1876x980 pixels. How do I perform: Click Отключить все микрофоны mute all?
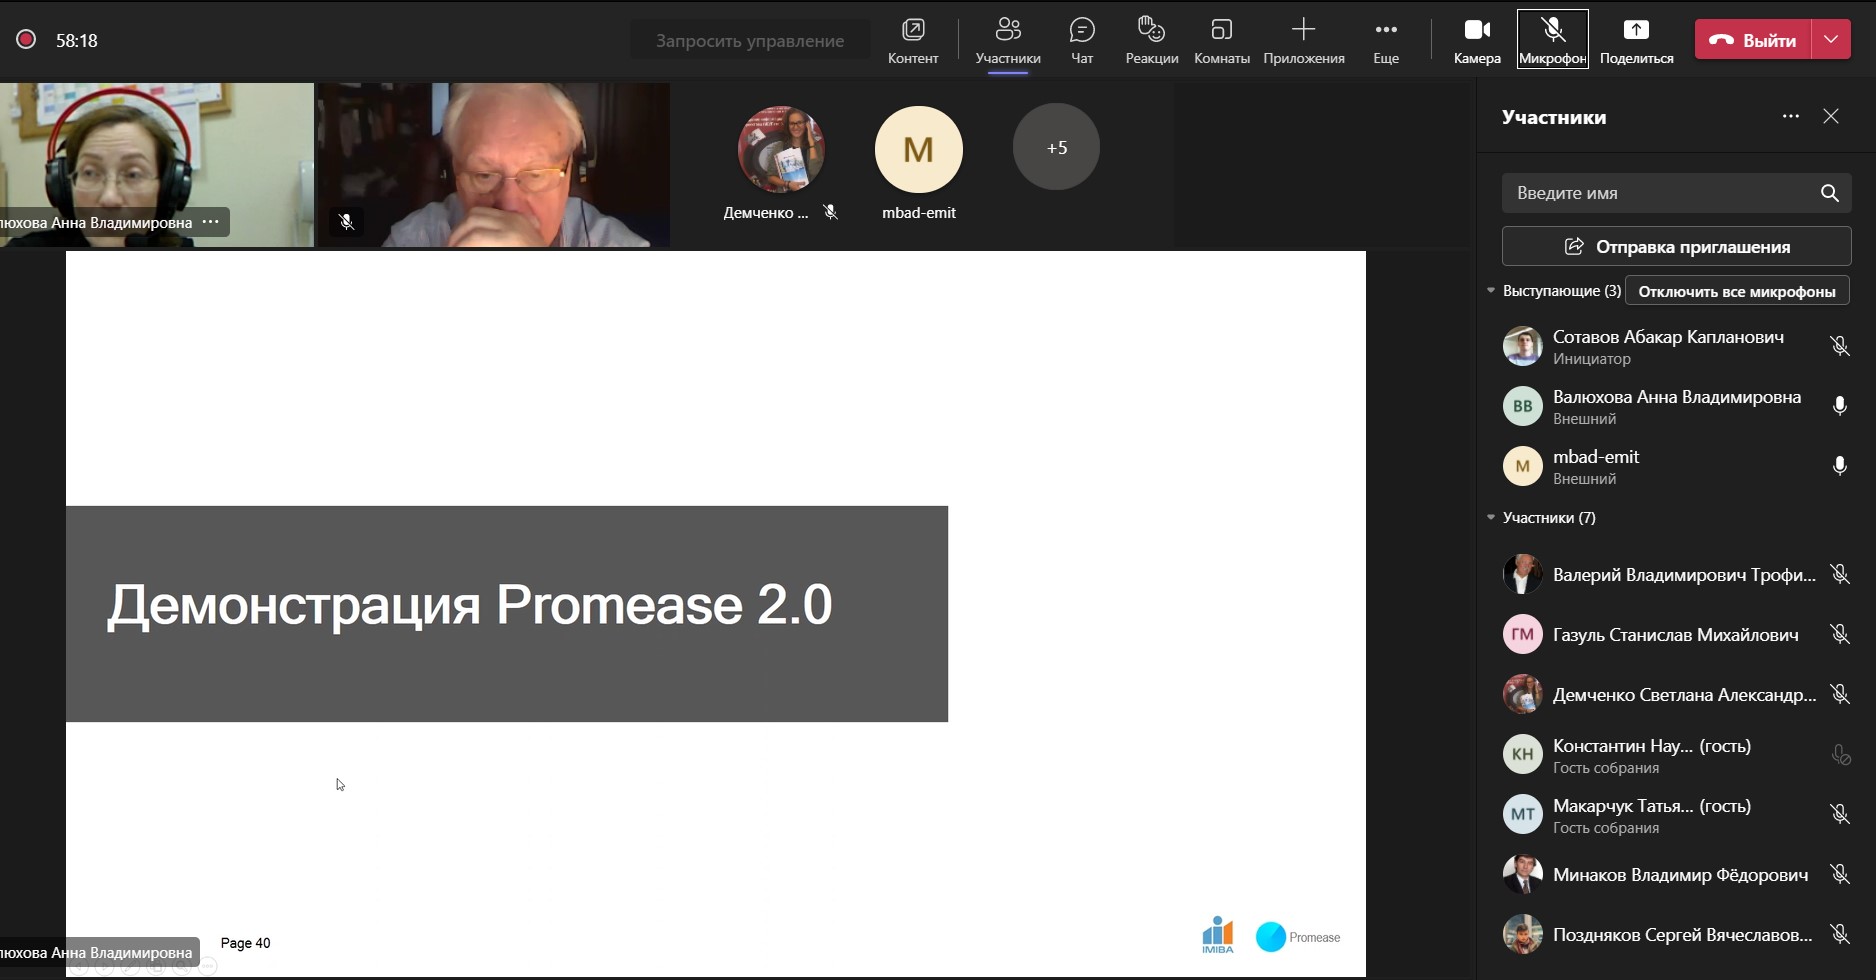click(1737, 291)
